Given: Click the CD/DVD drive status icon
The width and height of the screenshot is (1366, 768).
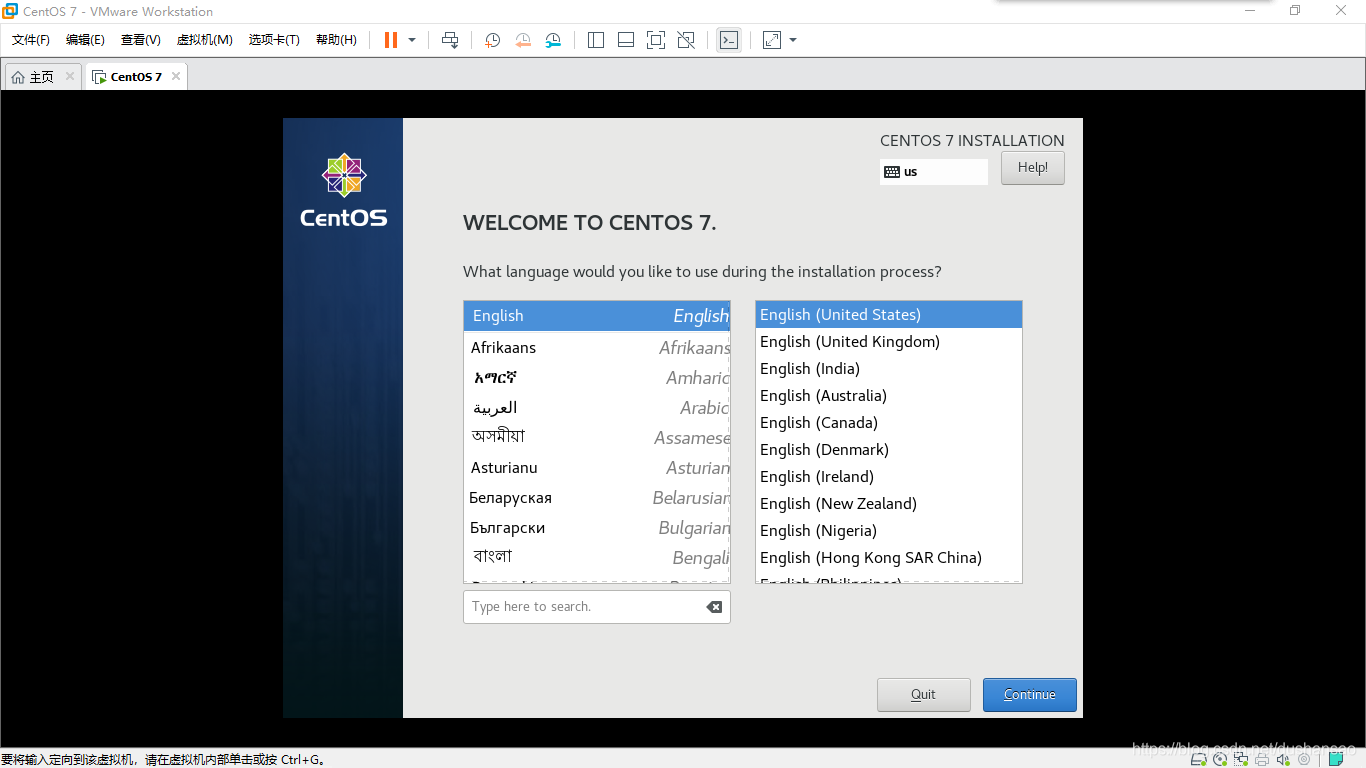Looking at the screenshot, I should [x=1220, y=759].
